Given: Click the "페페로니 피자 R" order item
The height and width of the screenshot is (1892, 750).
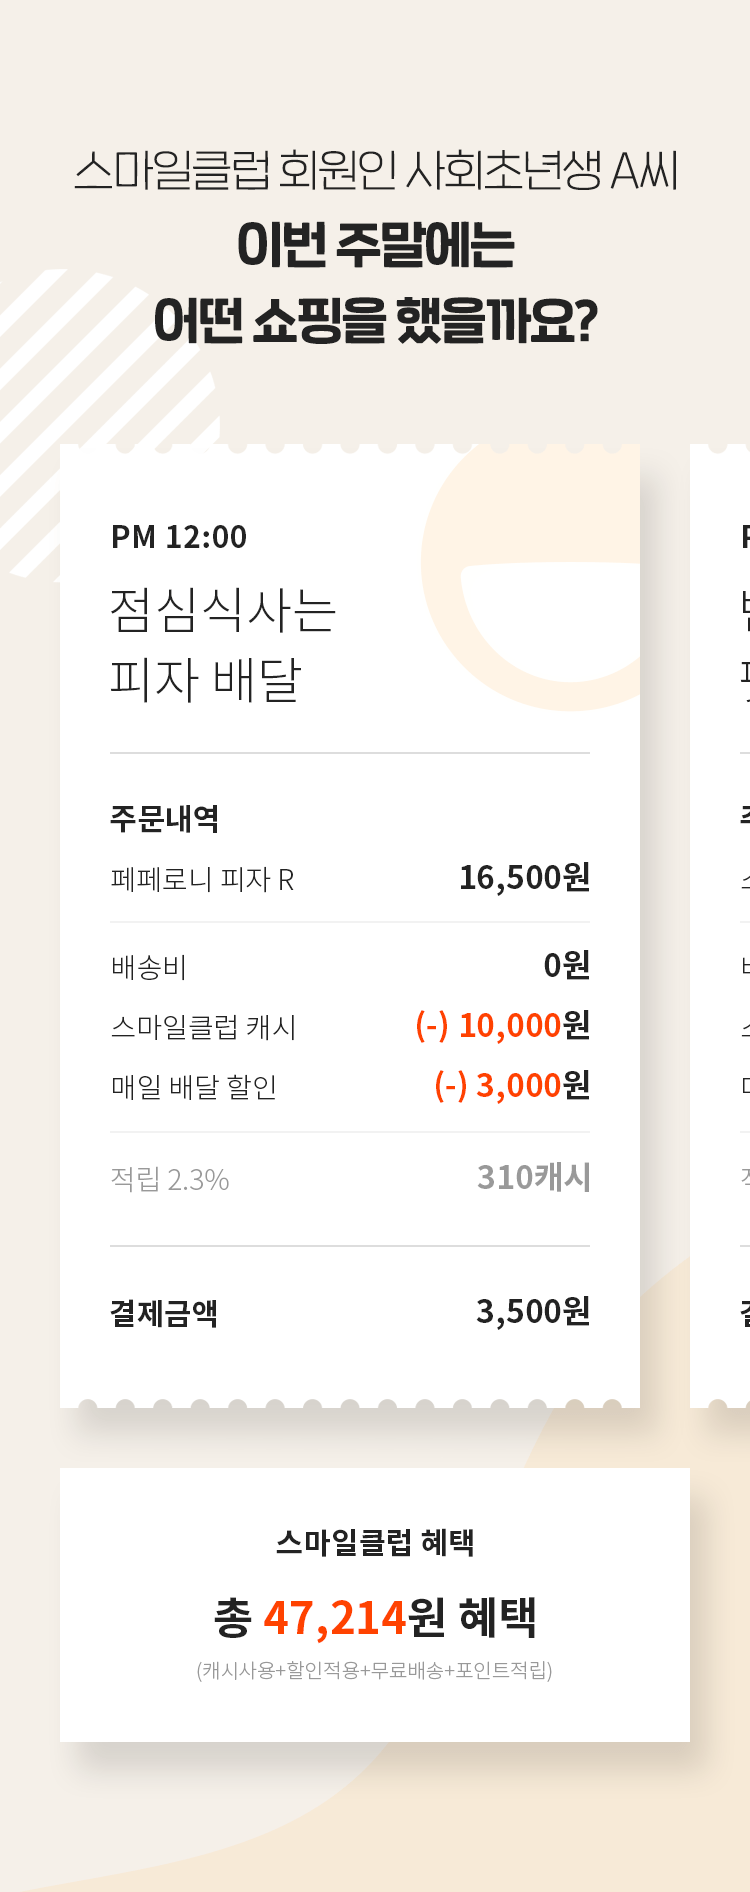Looking at the screenshot, I should (x=202, y=880).
